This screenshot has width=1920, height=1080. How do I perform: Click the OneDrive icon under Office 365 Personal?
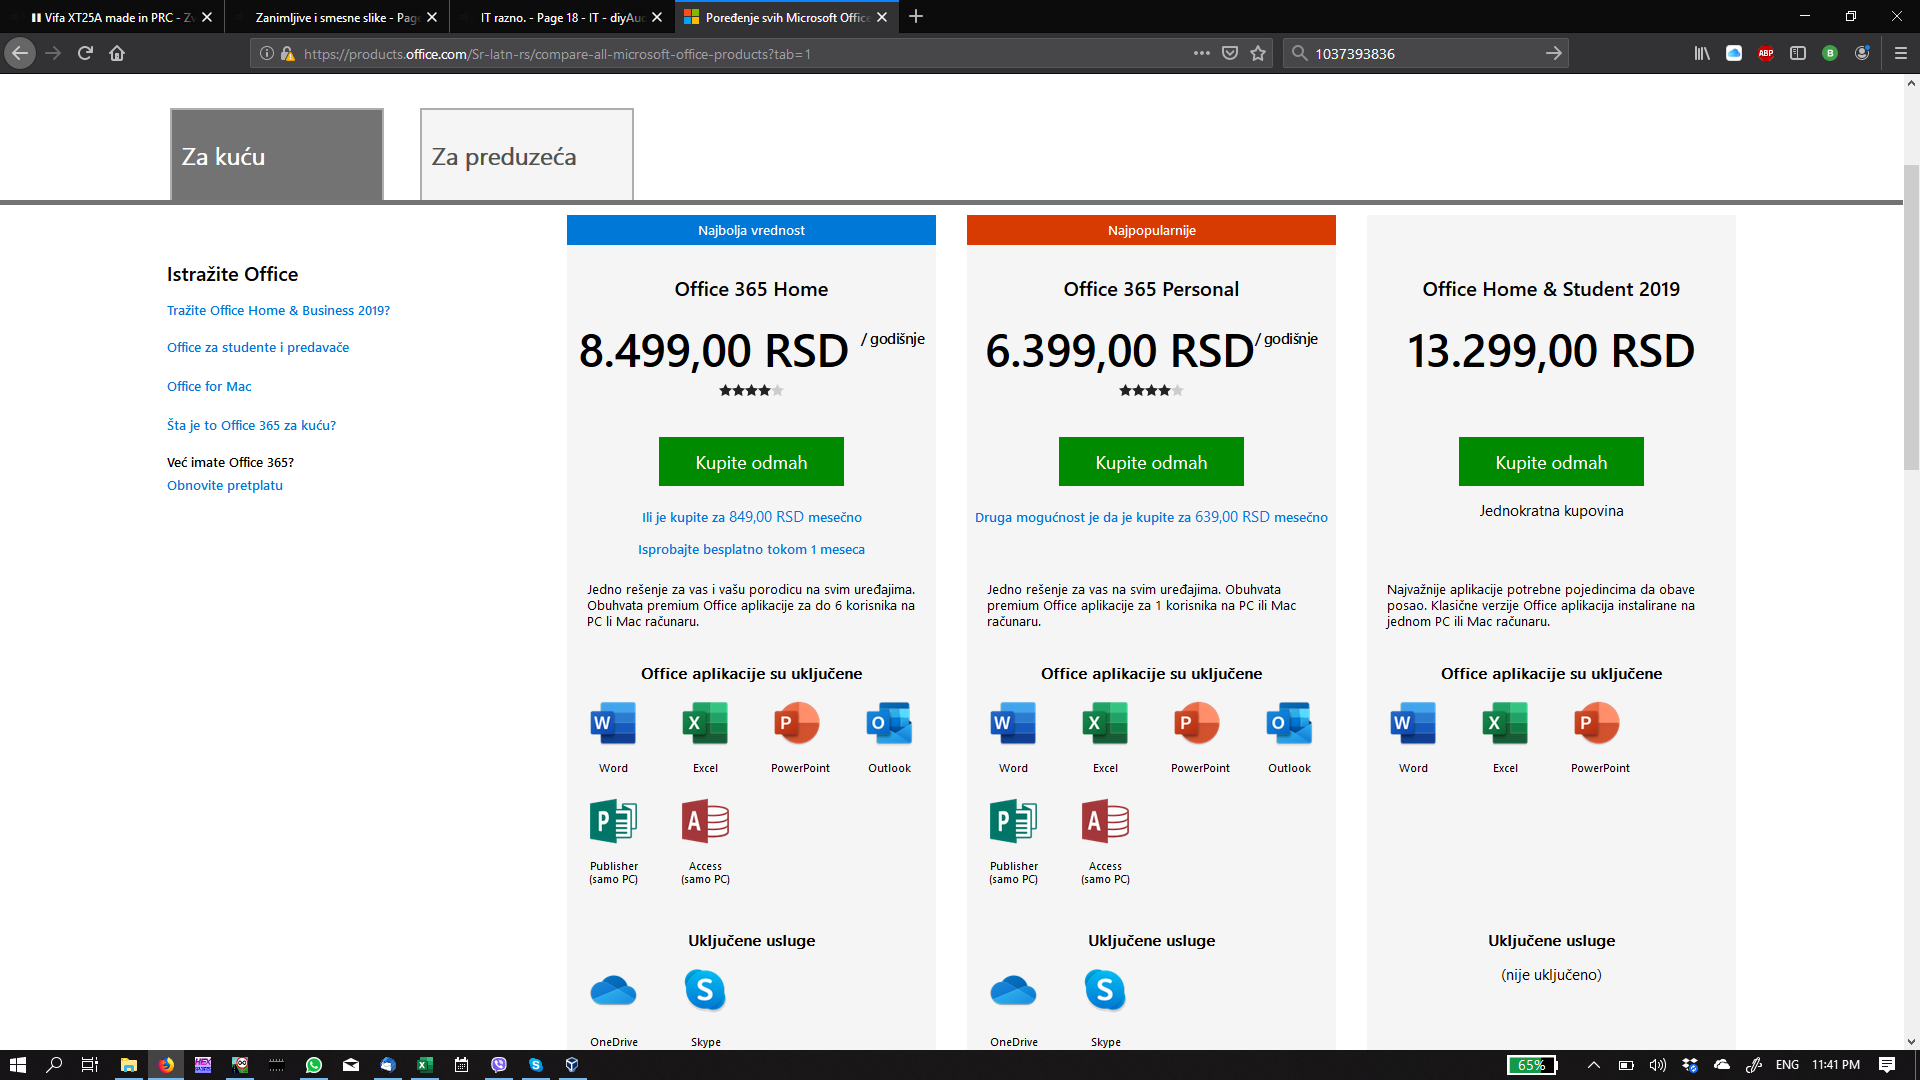pos(1013,991)
